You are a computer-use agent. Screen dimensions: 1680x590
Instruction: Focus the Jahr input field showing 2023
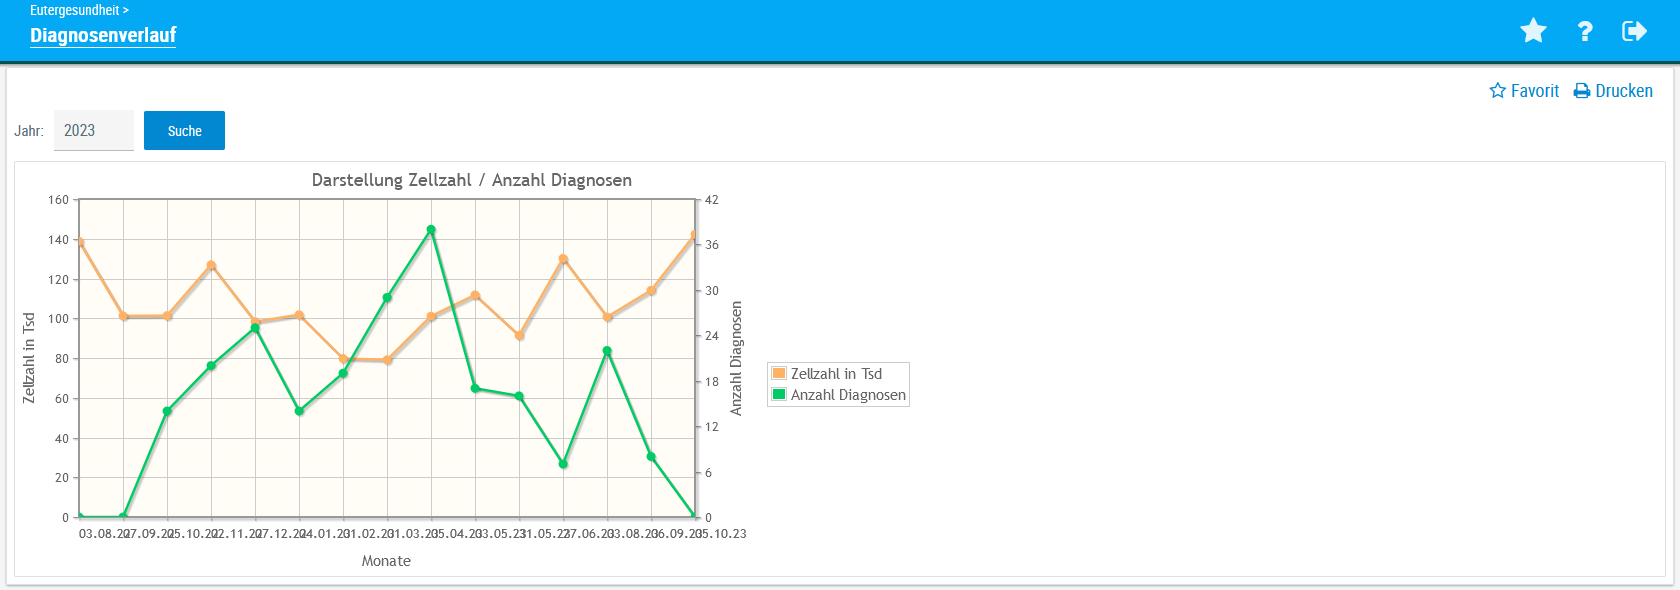coord(93,131)
